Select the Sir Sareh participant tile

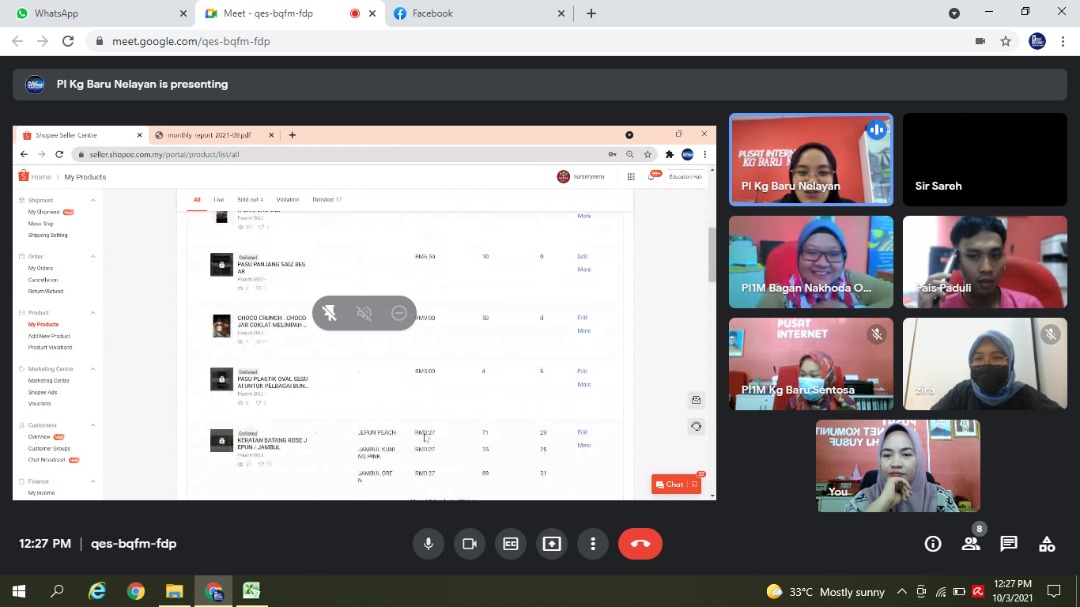(985, 159)
